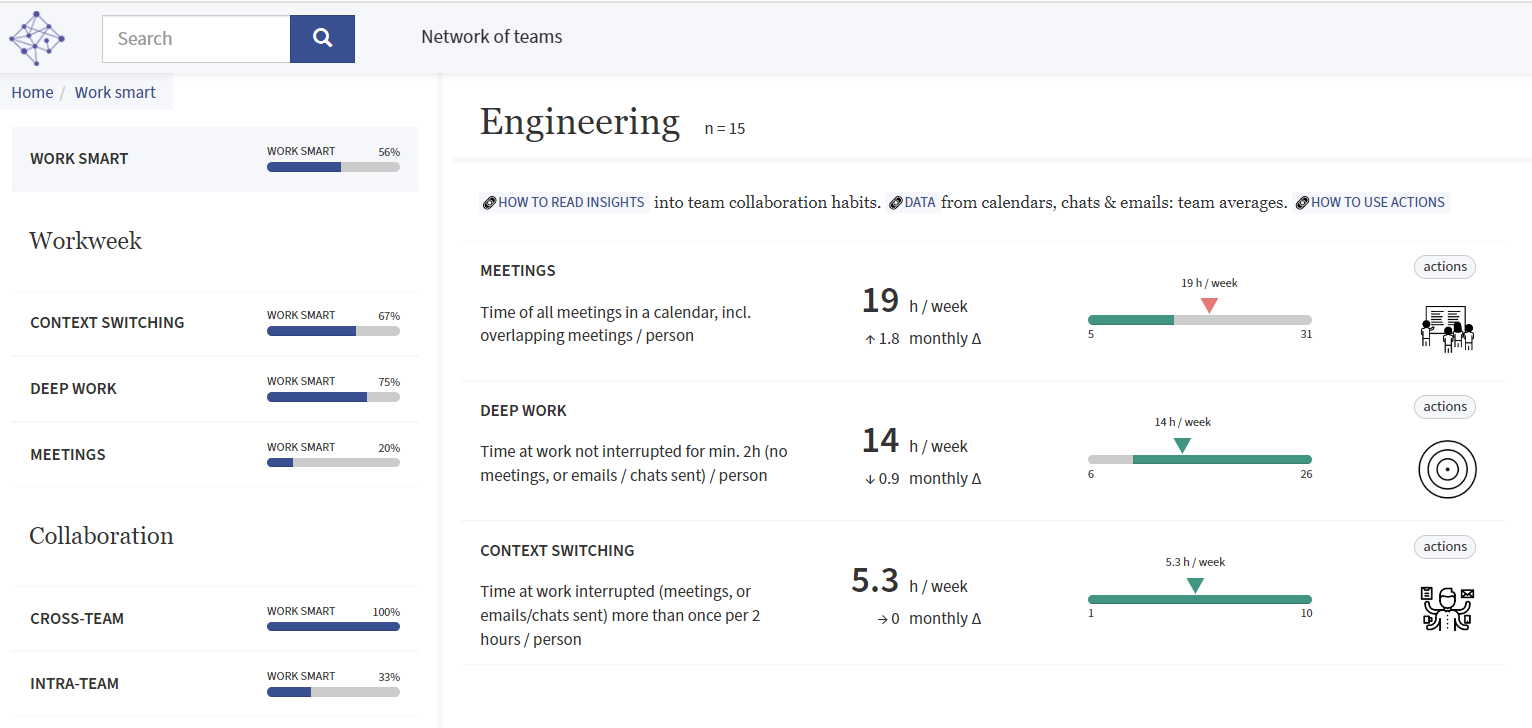This screenshot has height=728, width=1532.
Task: Click the meeting people icon beside Meetings bar
Action: [1445, 328]
